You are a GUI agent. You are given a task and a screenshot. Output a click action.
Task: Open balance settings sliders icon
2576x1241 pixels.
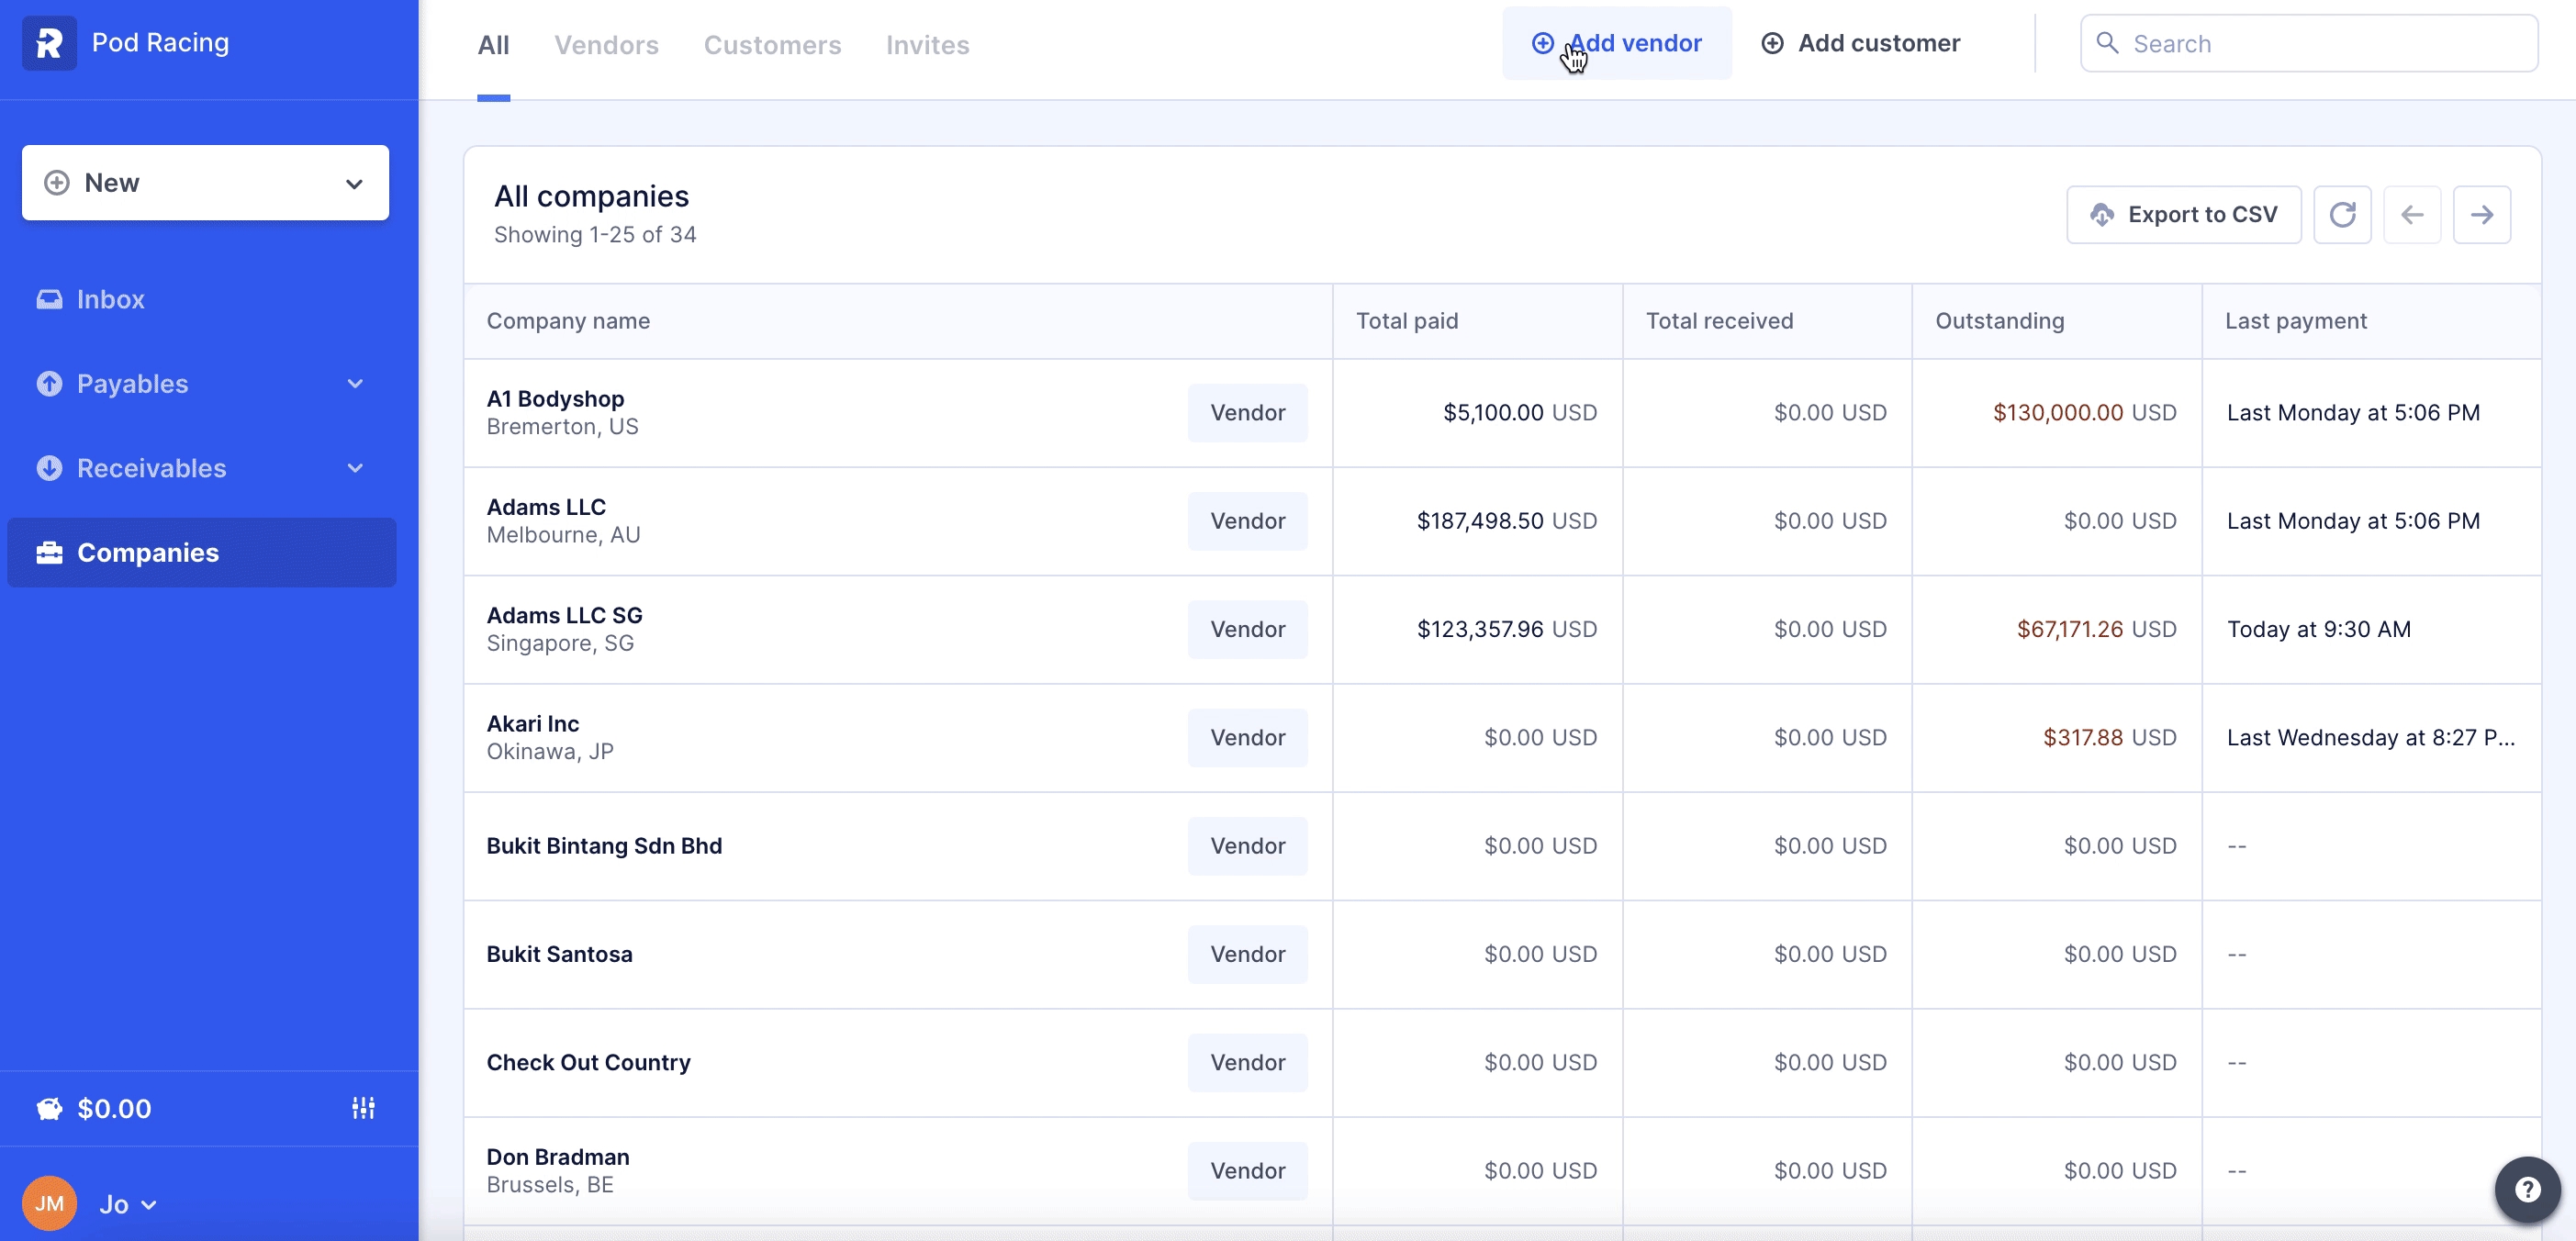tap(363, 1107)
